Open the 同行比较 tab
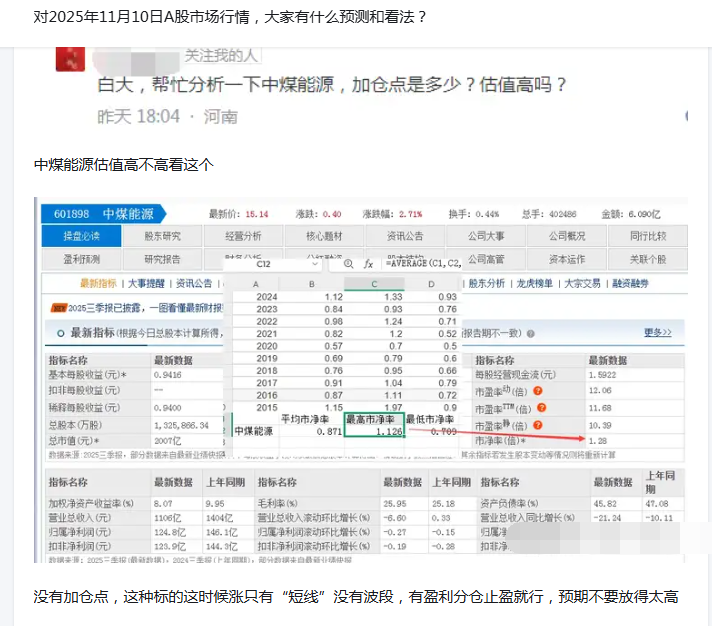 [648, 236]
